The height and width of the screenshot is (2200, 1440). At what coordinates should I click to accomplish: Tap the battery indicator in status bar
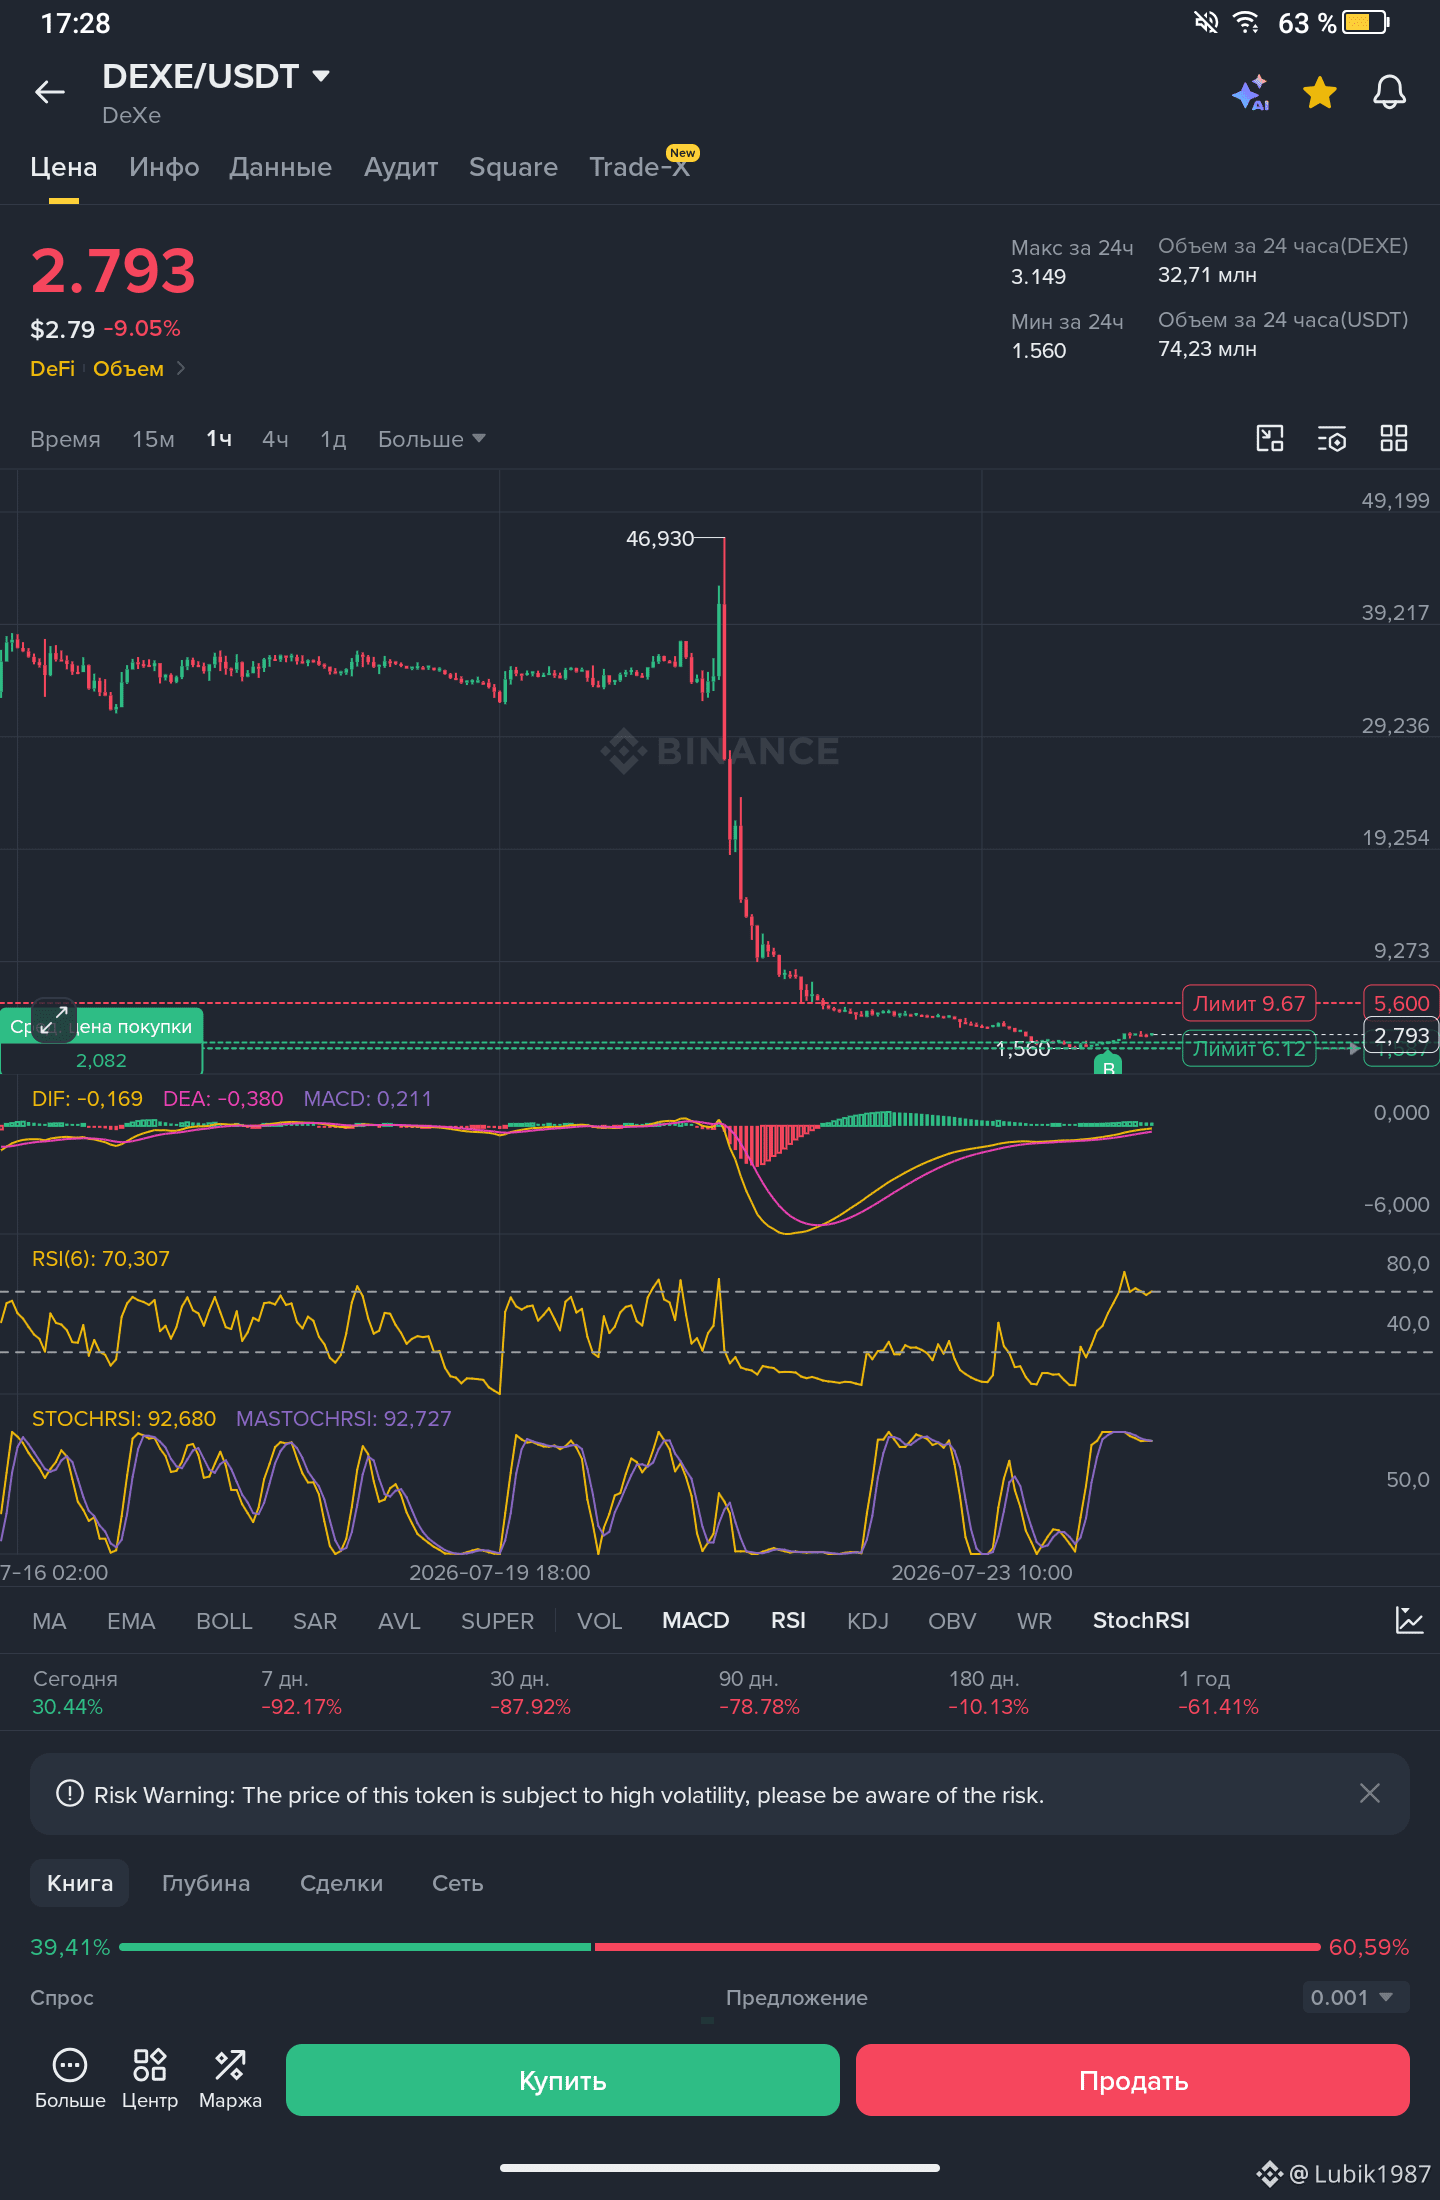[1366, 22]
